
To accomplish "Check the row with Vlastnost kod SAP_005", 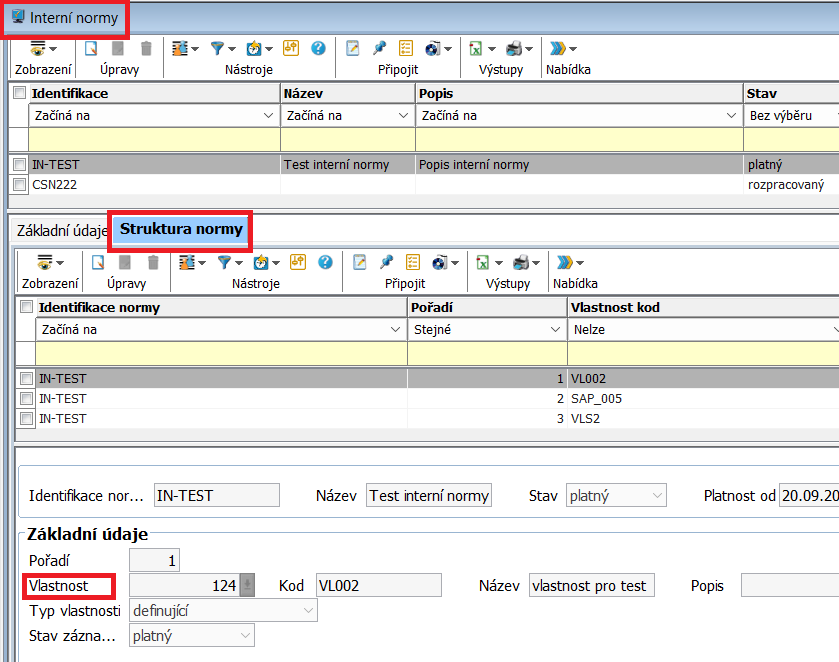I will (x=26, y=398).
